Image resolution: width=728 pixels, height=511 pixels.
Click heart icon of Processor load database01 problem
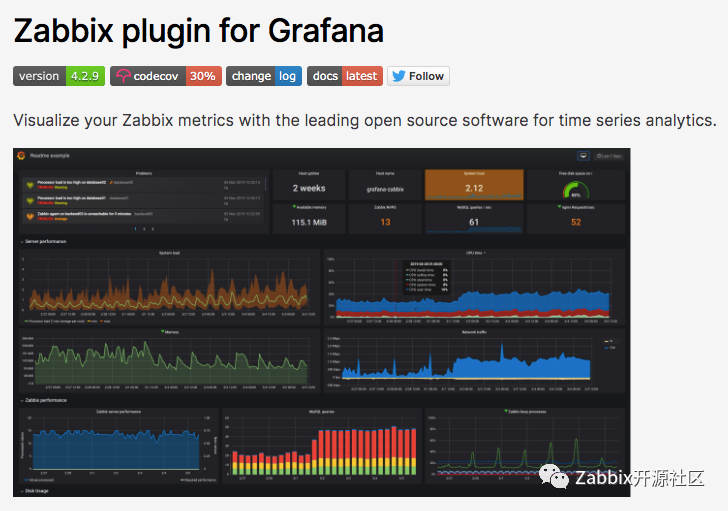point(30,201)
